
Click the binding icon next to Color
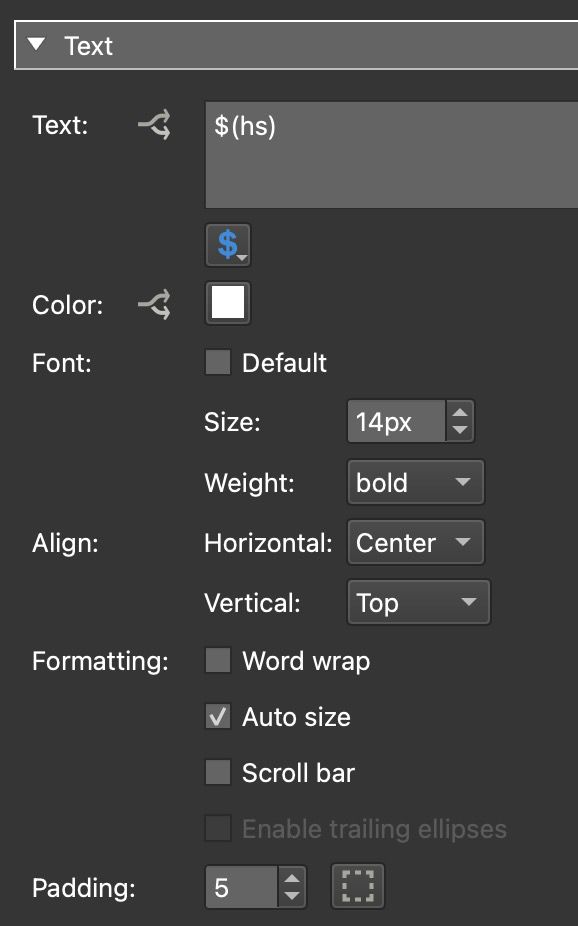click(153, 304)
